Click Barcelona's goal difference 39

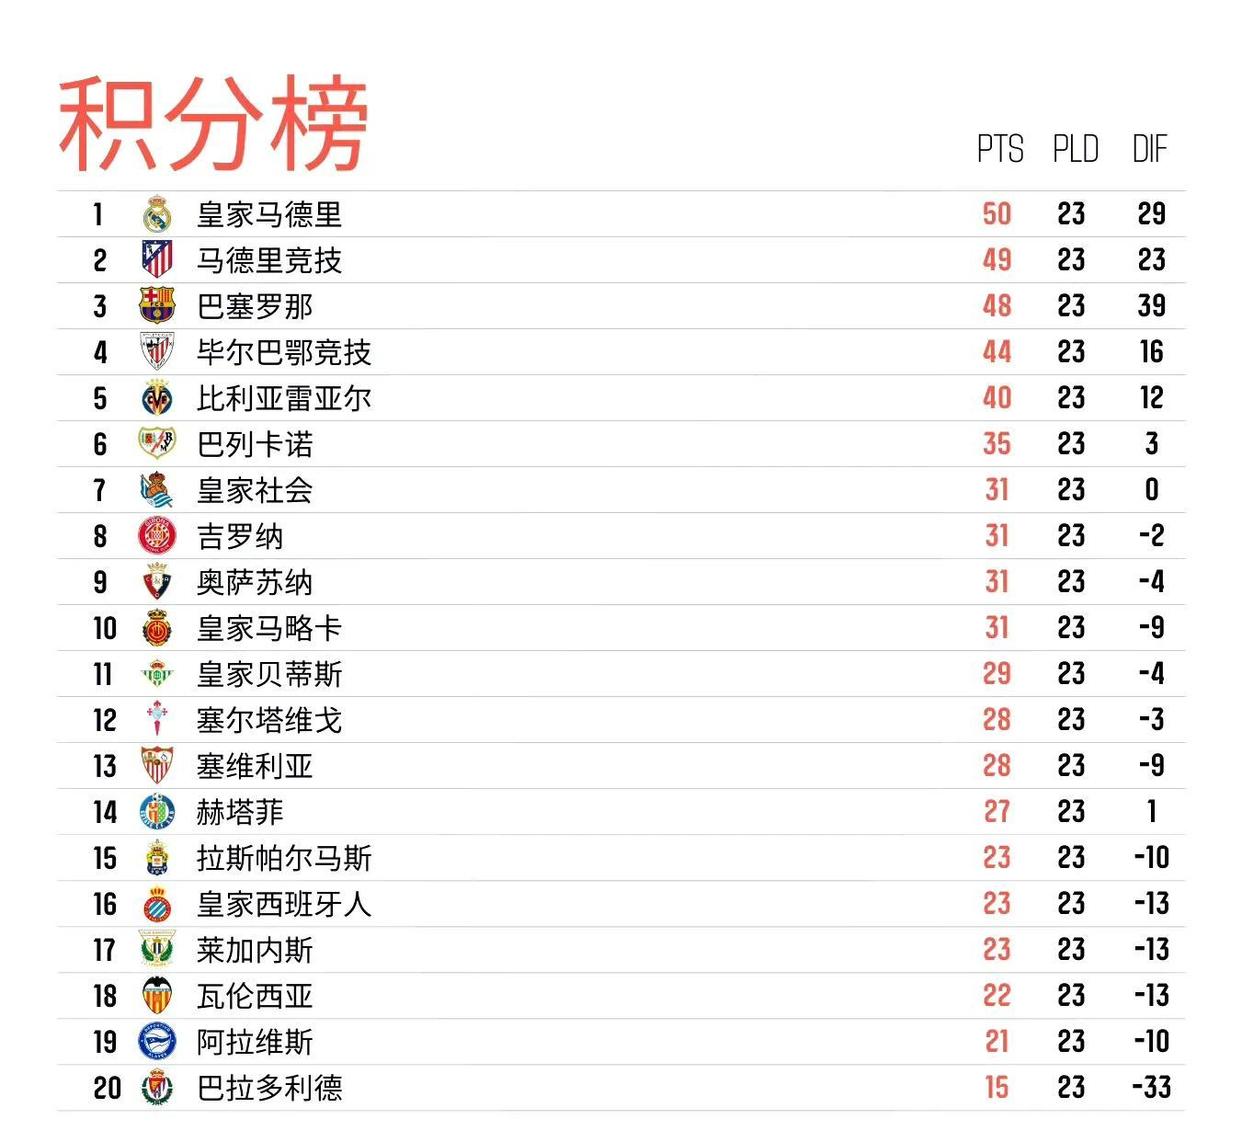tap(1151, 306)
